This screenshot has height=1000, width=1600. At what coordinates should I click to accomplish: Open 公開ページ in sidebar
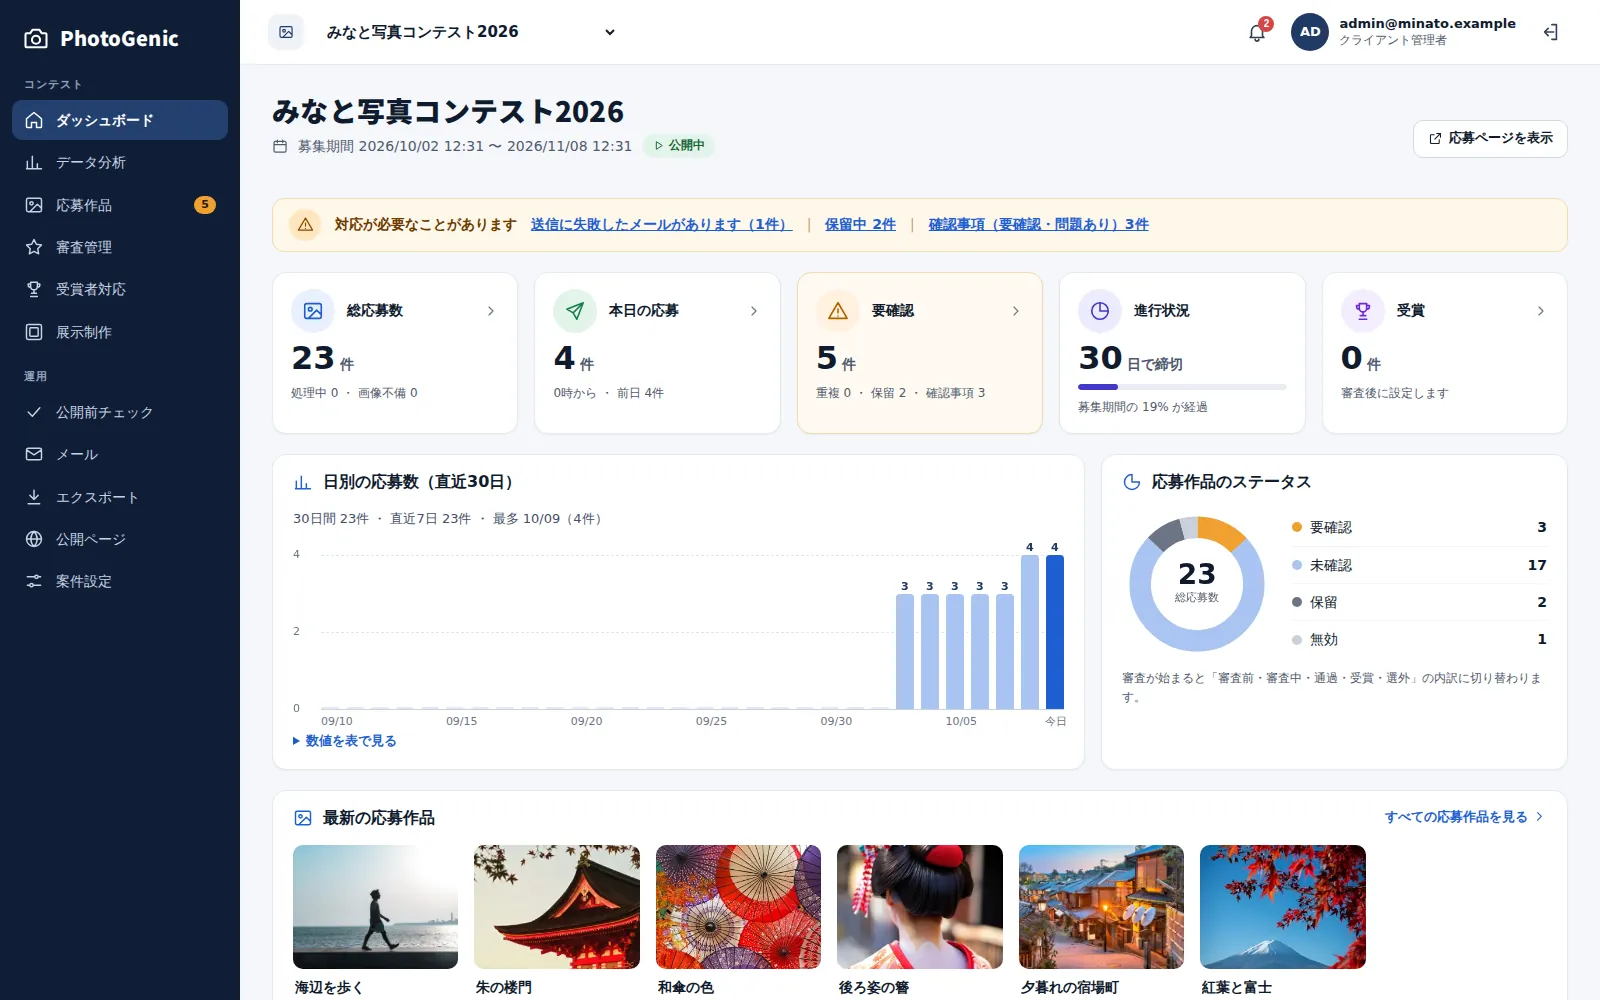pyautogui.click(x=120, y=539)
